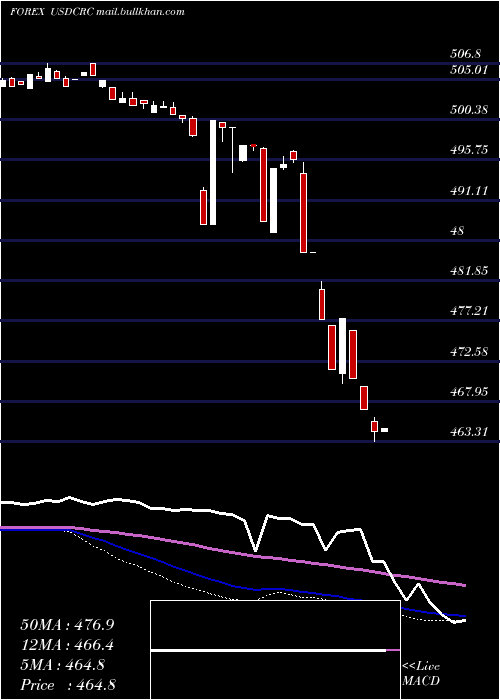Click the mail.bullkhan.com watermark text
The width and height of the screenshot is (500, 700).
pos(140,12)
